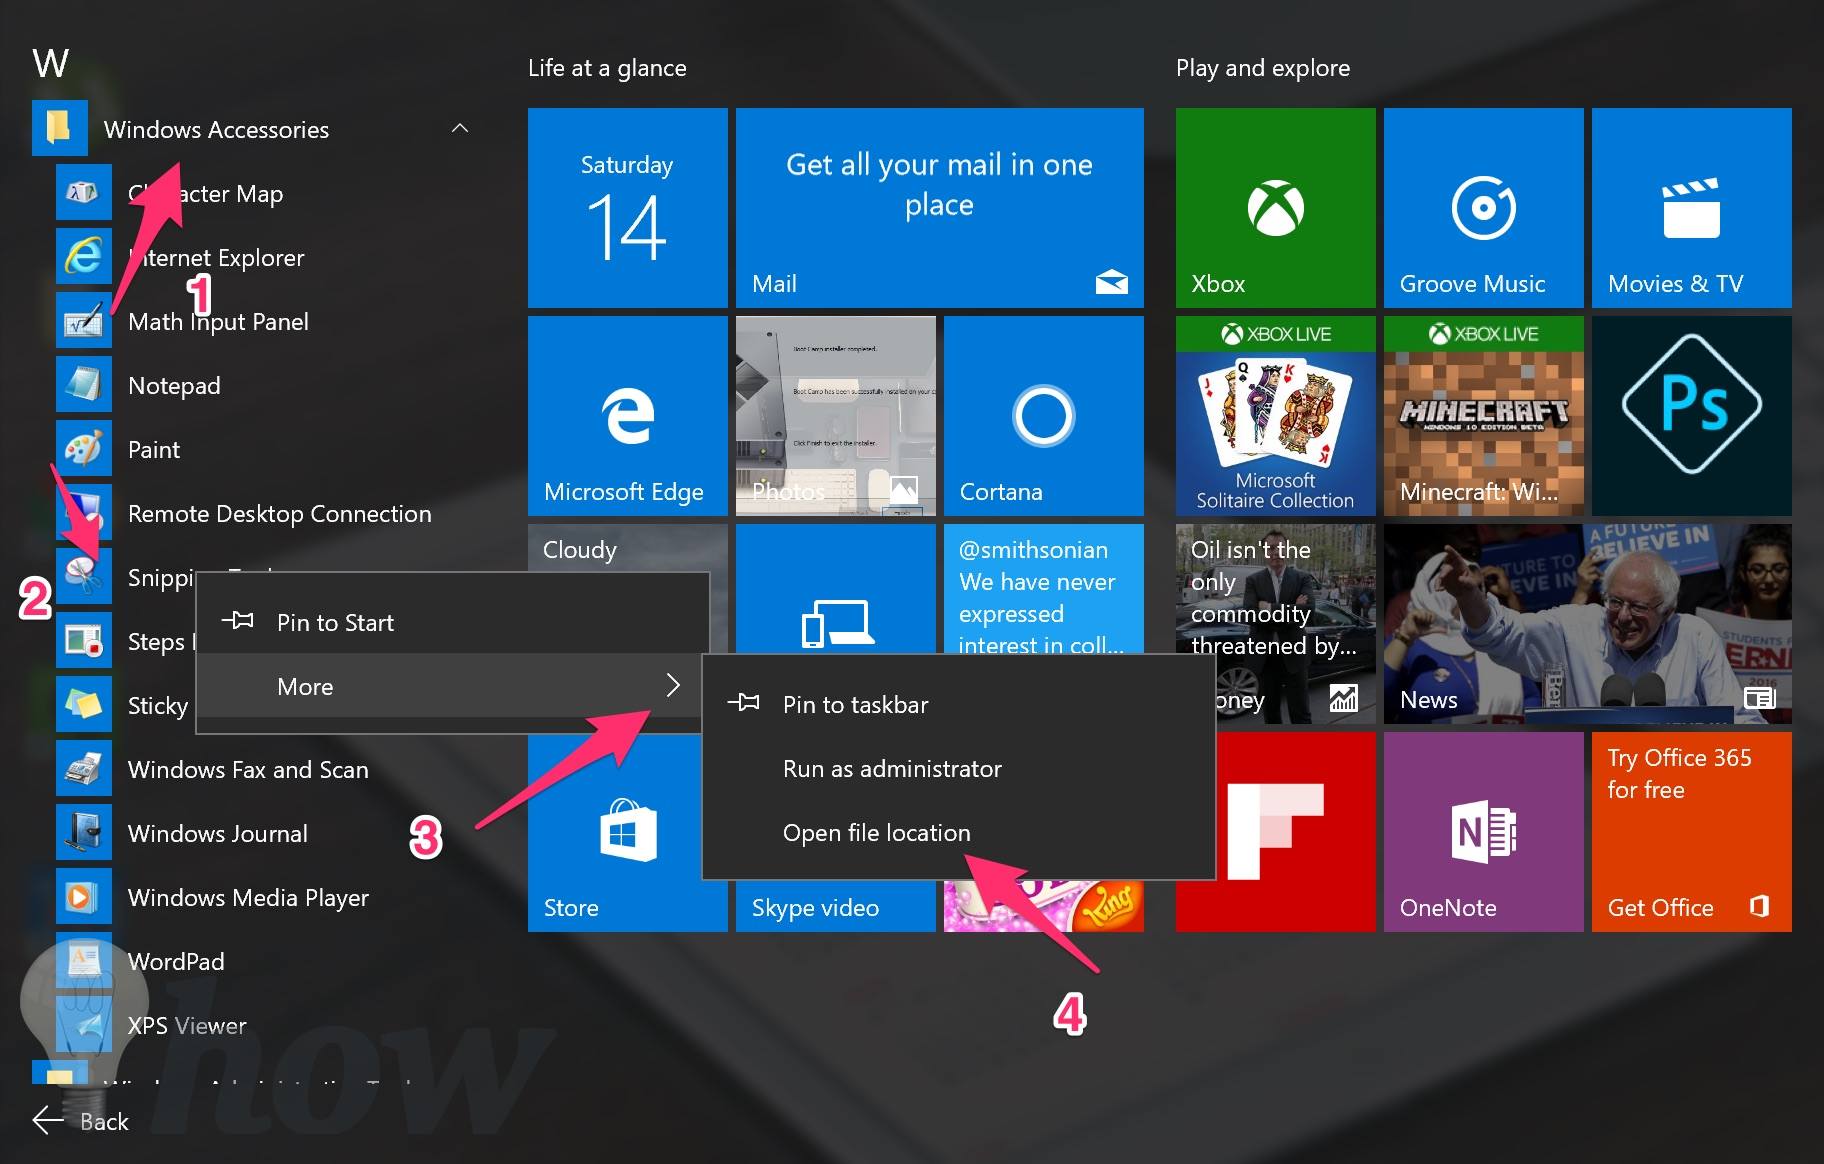Open the Skype video tile
The width and height of the screenshot is (1824, 1164).
tap(835, 906)
